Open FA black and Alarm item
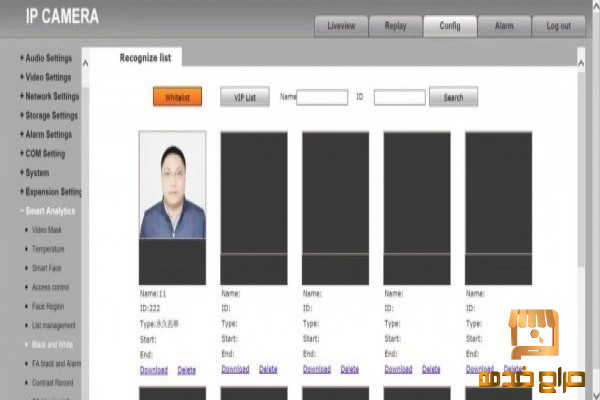The image size is (600, 400). (56, 364)
